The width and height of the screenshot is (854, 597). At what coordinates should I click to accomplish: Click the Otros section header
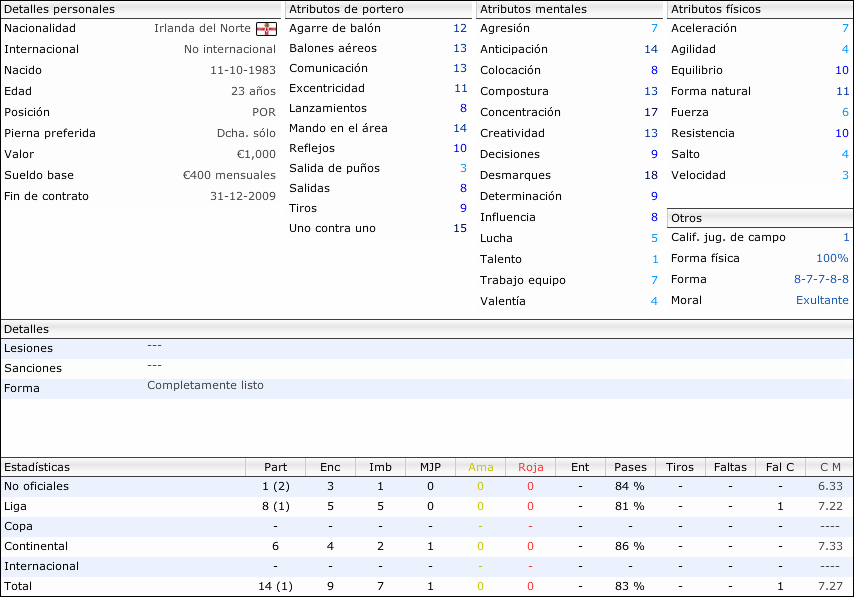point(760,218)
